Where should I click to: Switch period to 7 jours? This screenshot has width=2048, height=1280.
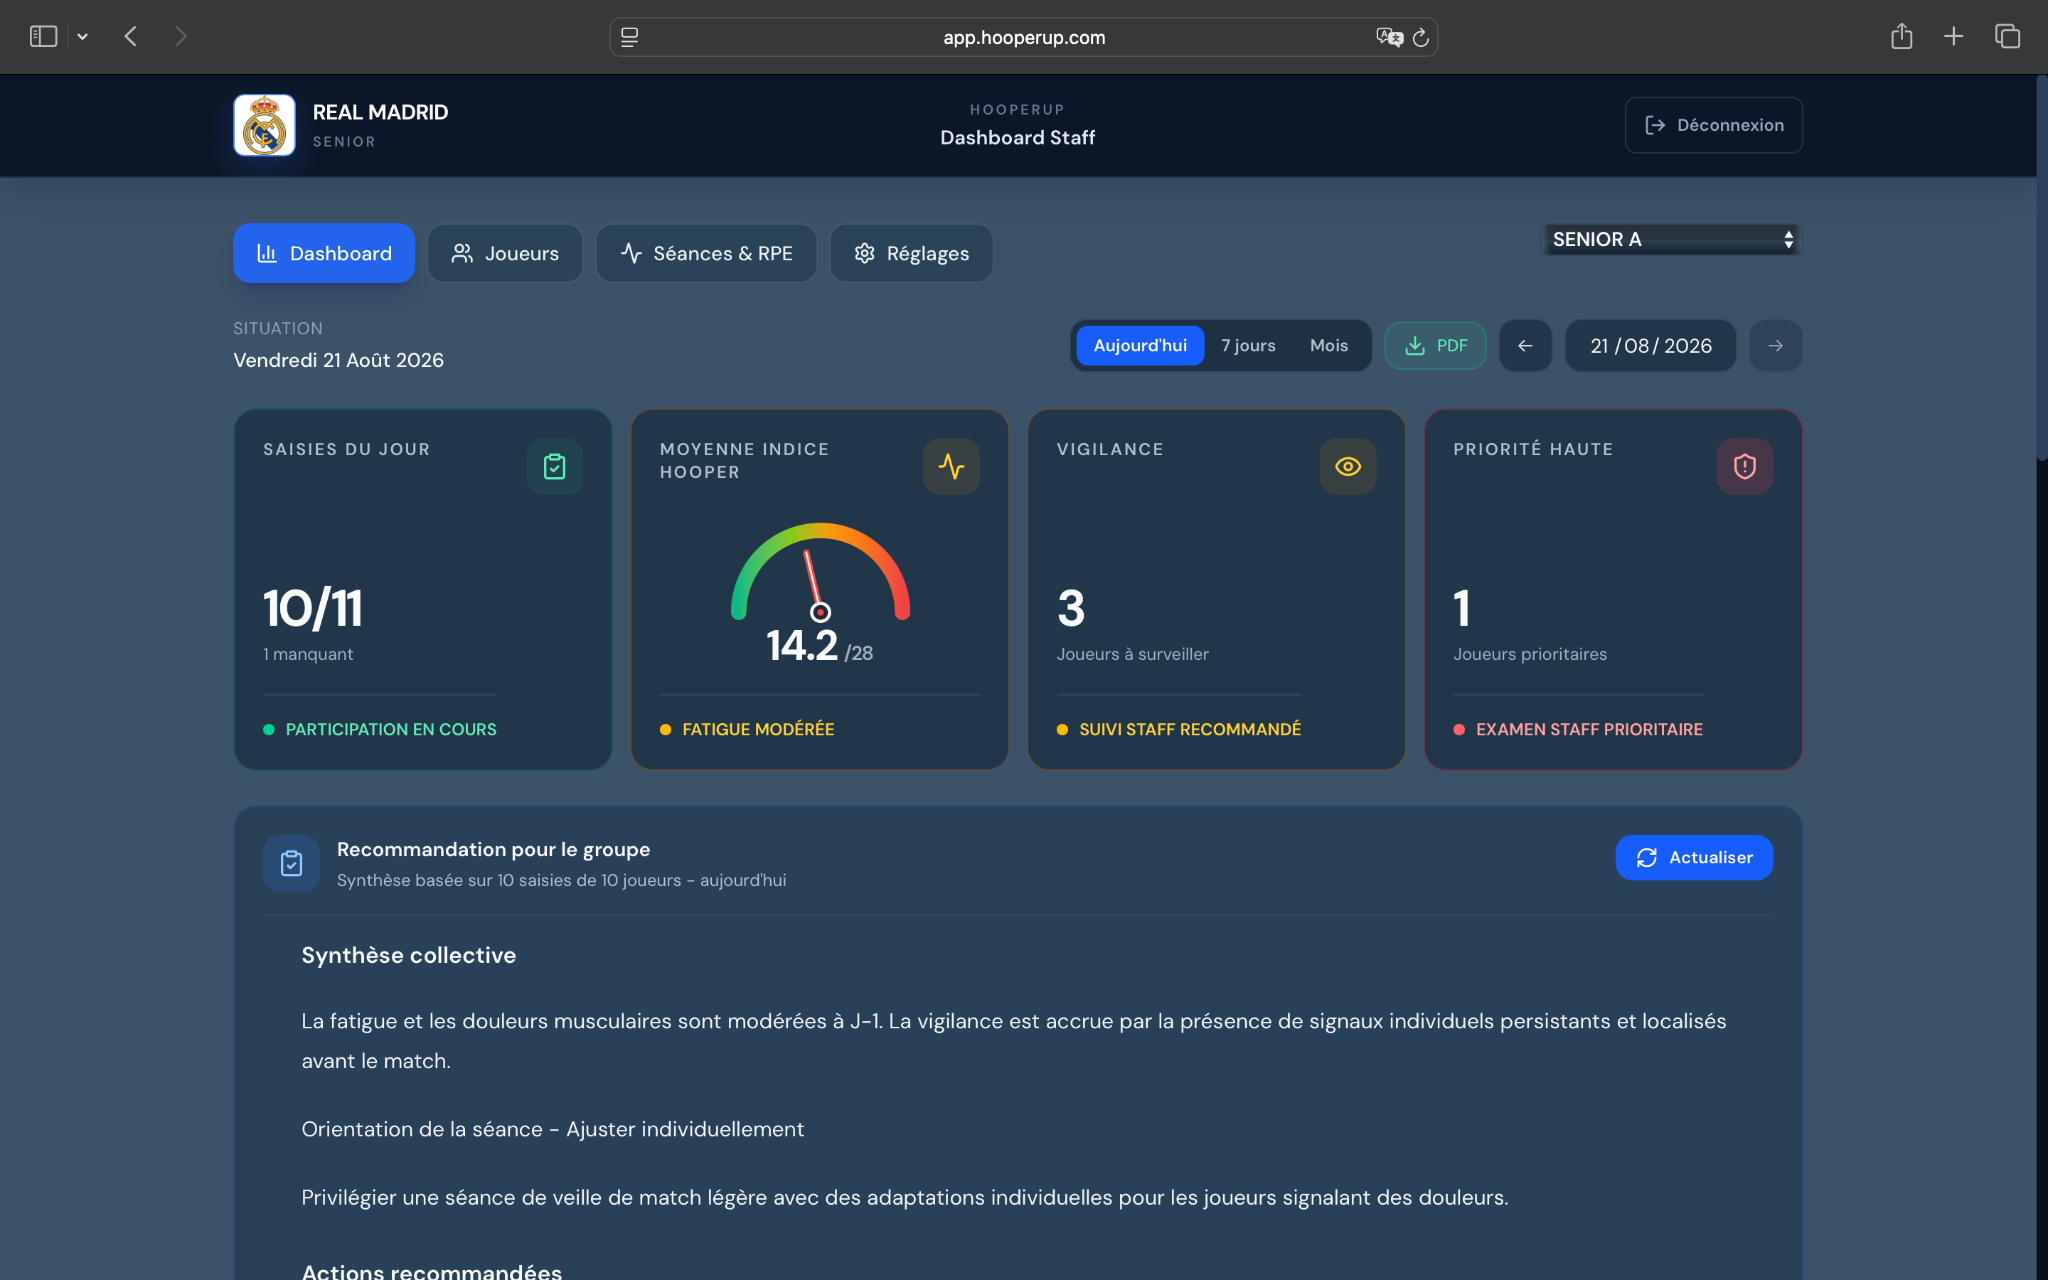coord(1248,346)
